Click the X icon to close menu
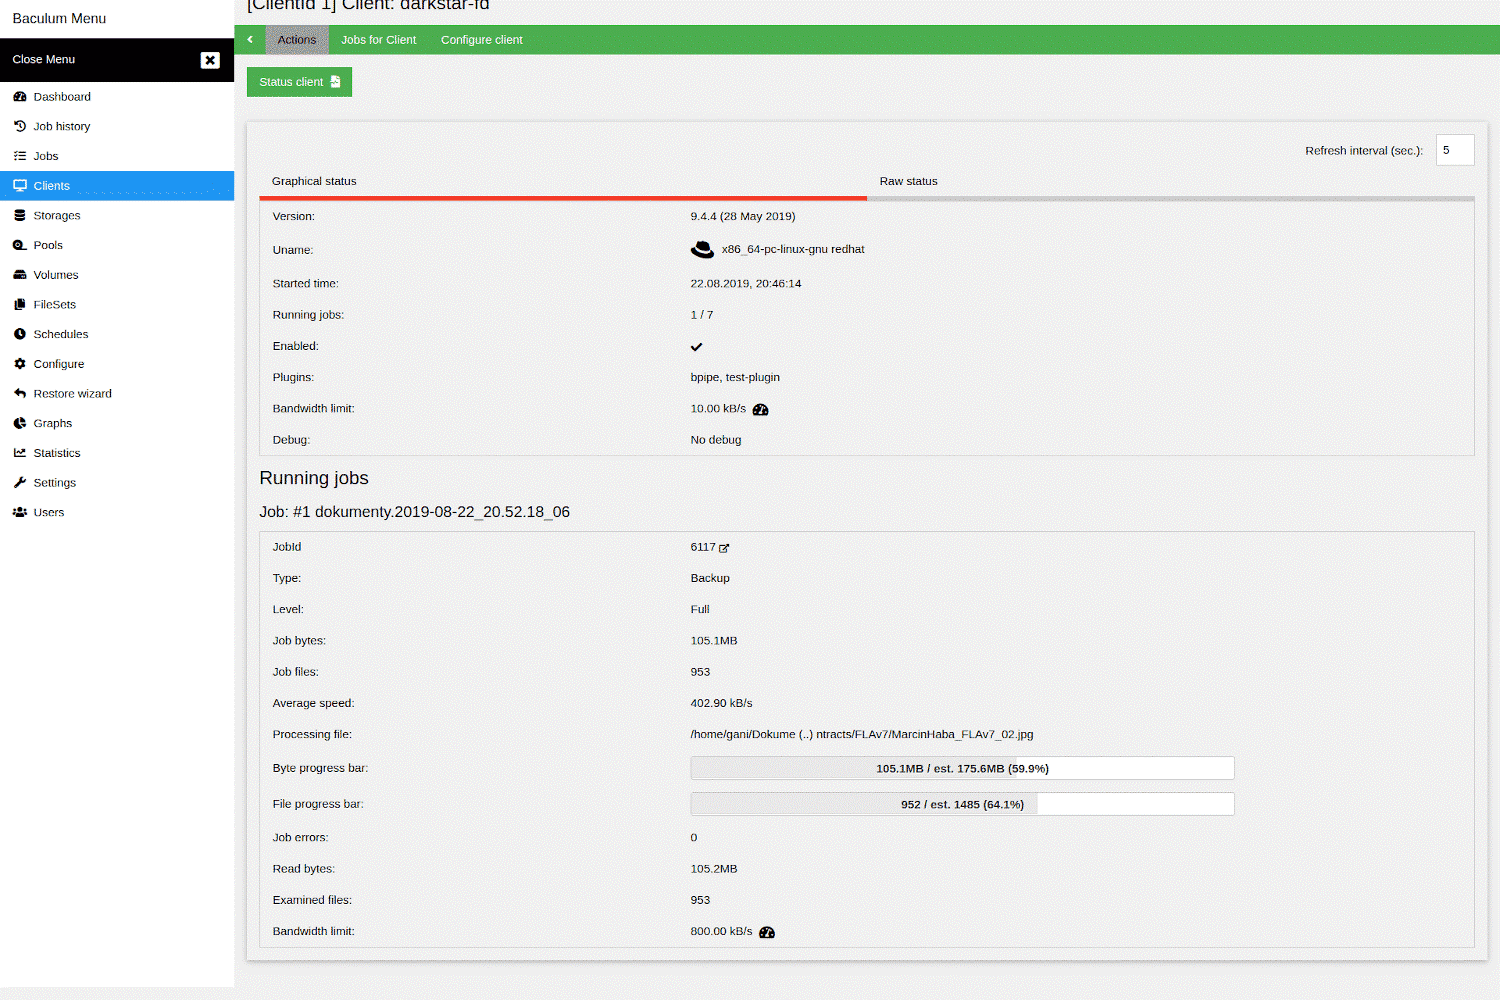 coord(210,60)
